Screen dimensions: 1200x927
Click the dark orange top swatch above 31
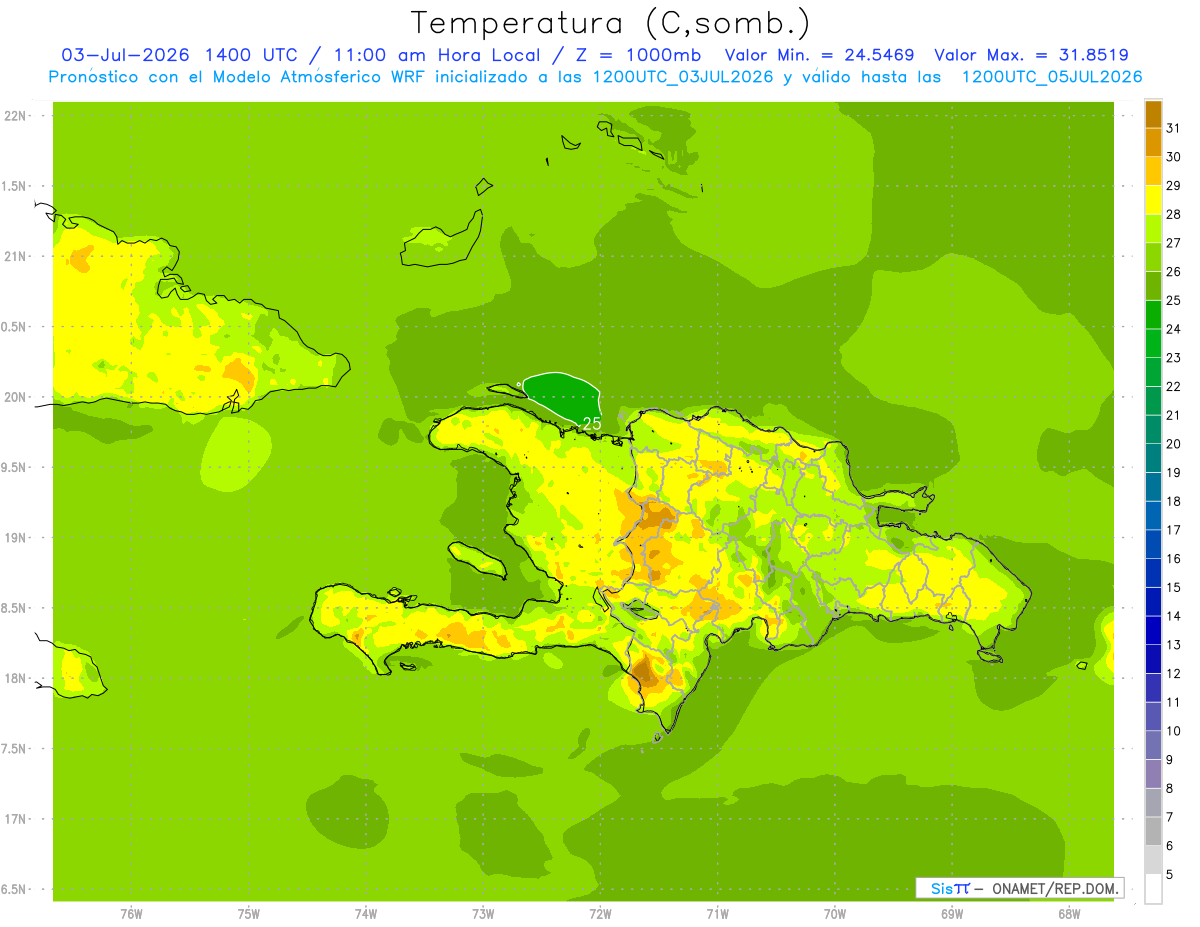(1153, 114)
